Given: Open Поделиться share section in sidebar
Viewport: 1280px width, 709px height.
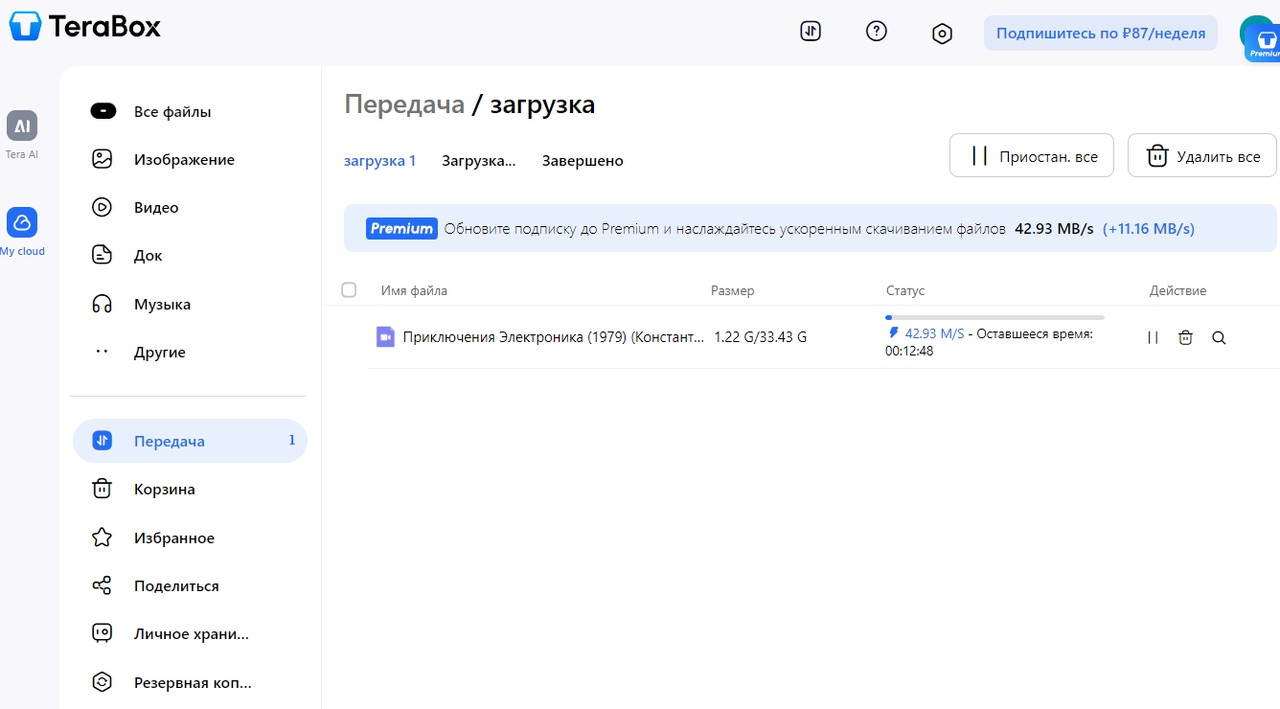Looking at the screenshot, I should click(x=190, y=586).
